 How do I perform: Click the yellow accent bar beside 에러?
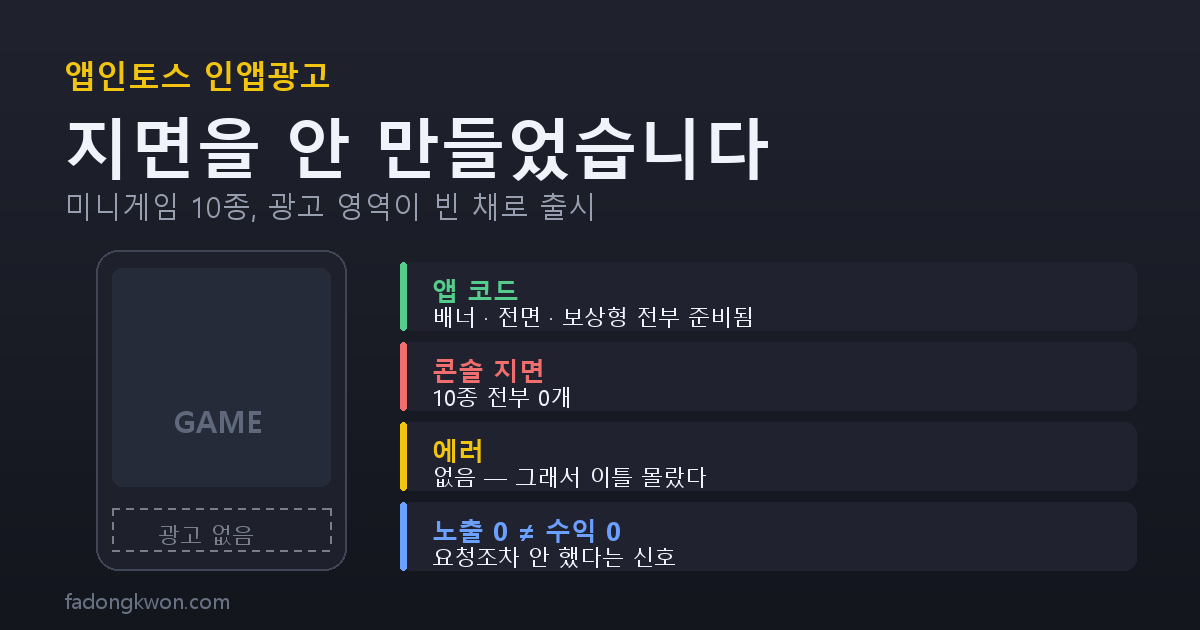pyautogui.click(x=403, y=457)
